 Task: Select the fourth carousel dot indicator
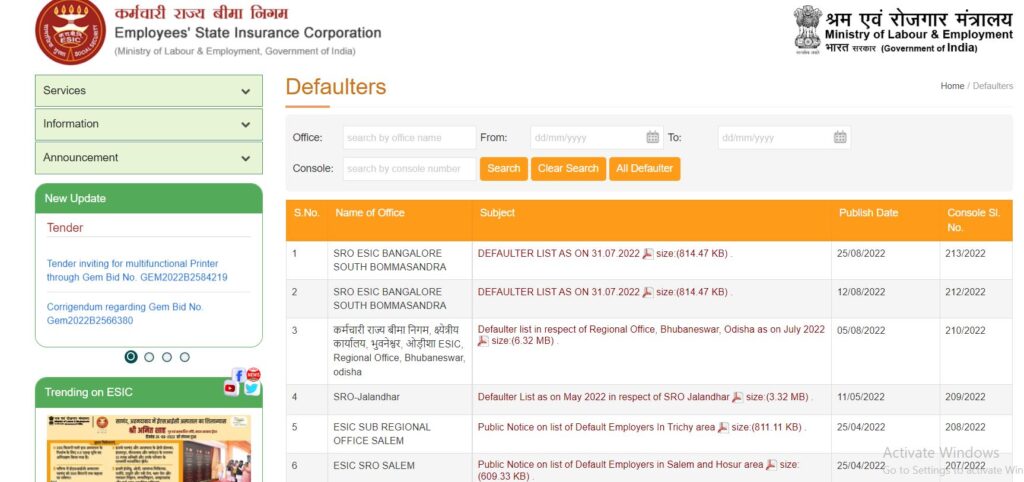click(x=185, y=357)
